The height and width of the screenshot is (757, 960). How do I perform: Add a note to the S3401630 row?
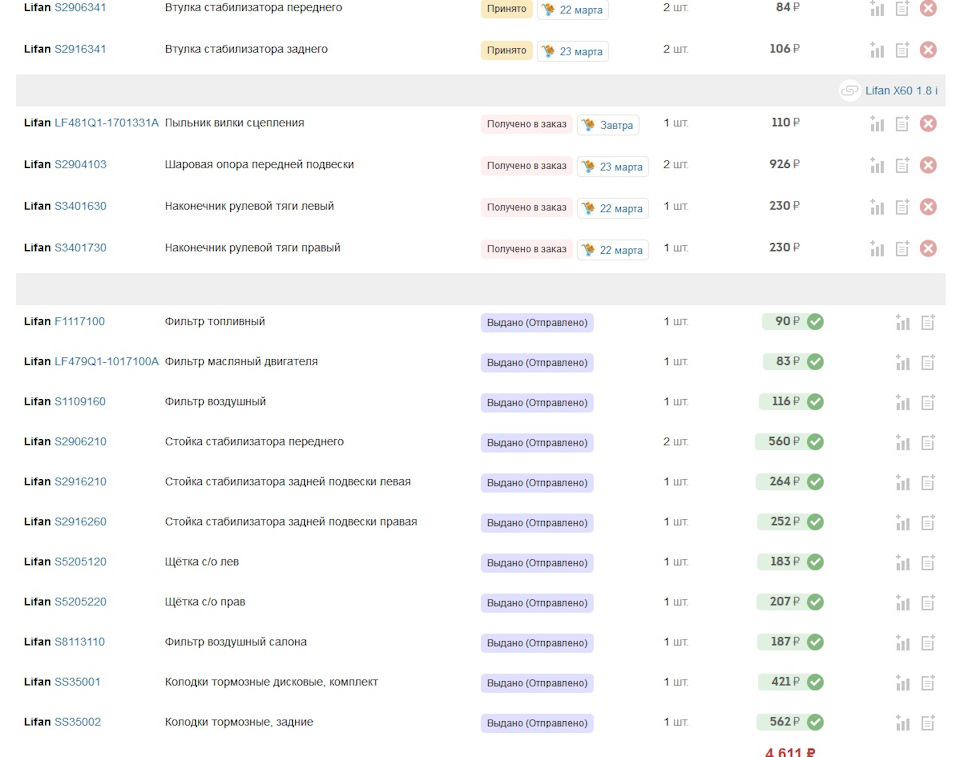902,207
